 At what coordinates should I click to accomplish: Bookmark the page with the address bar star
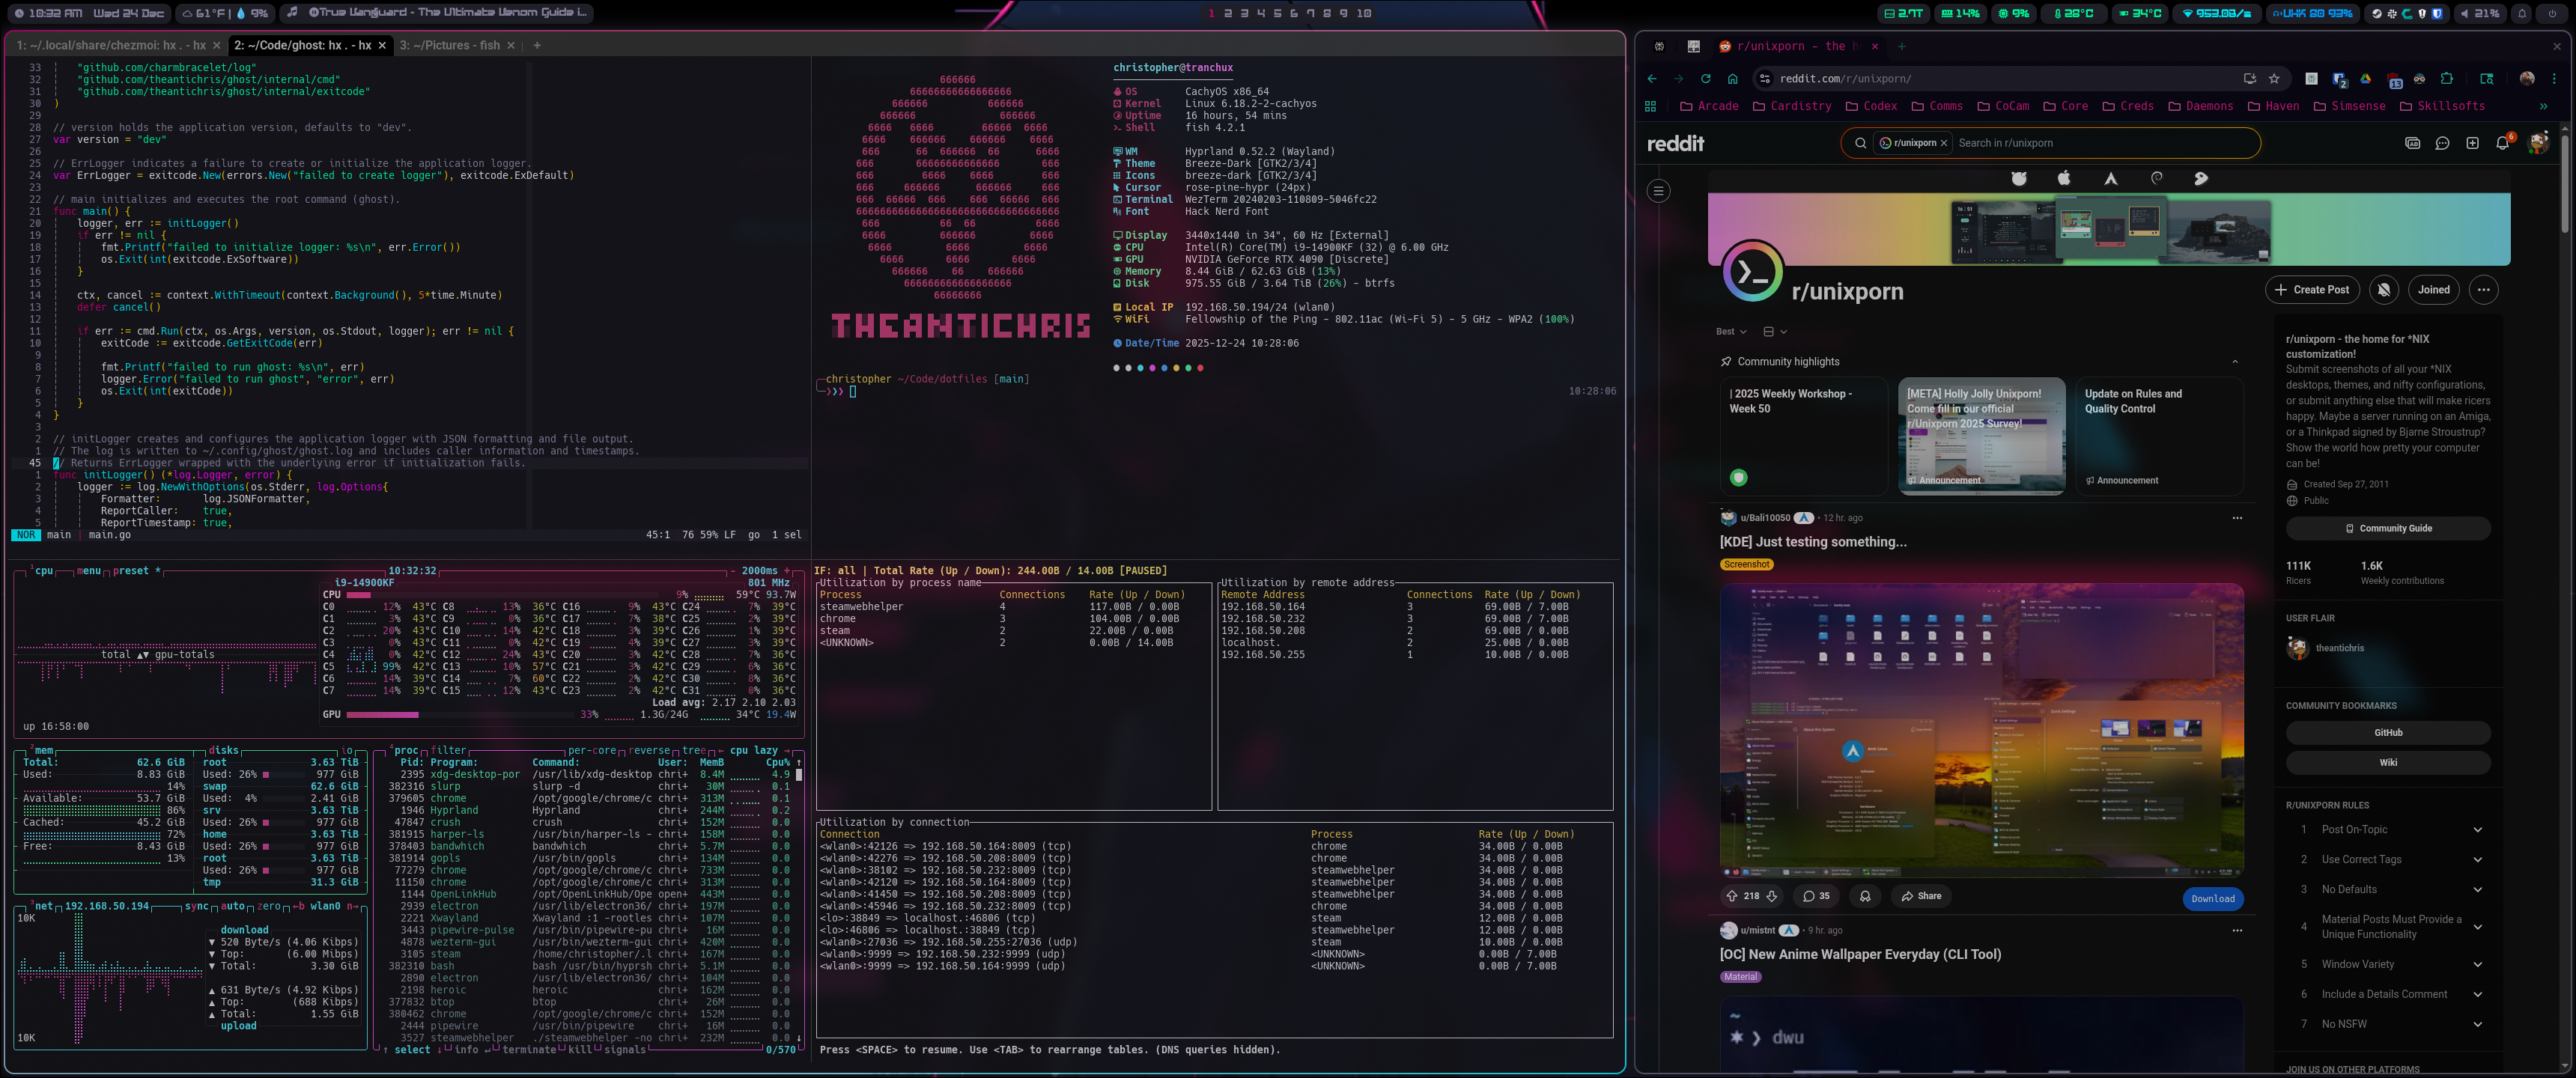(2274, 79)
